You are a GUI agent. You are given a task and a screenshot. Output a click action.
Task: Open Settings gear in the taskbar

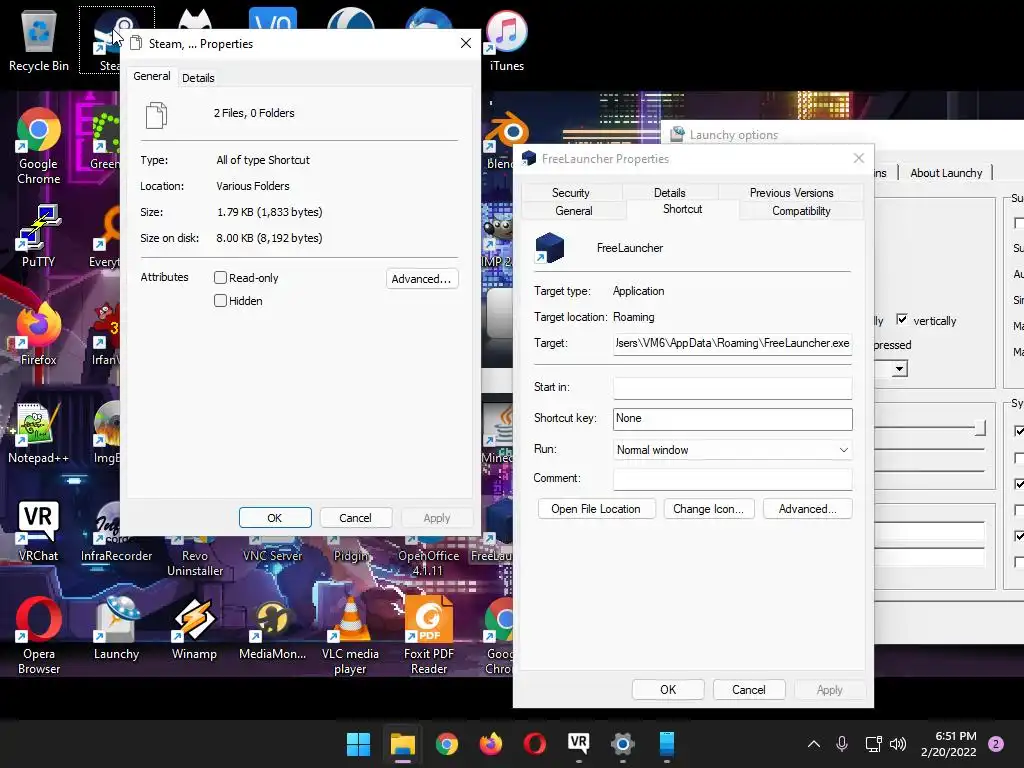pyautogui.click(x=622, y=744)
